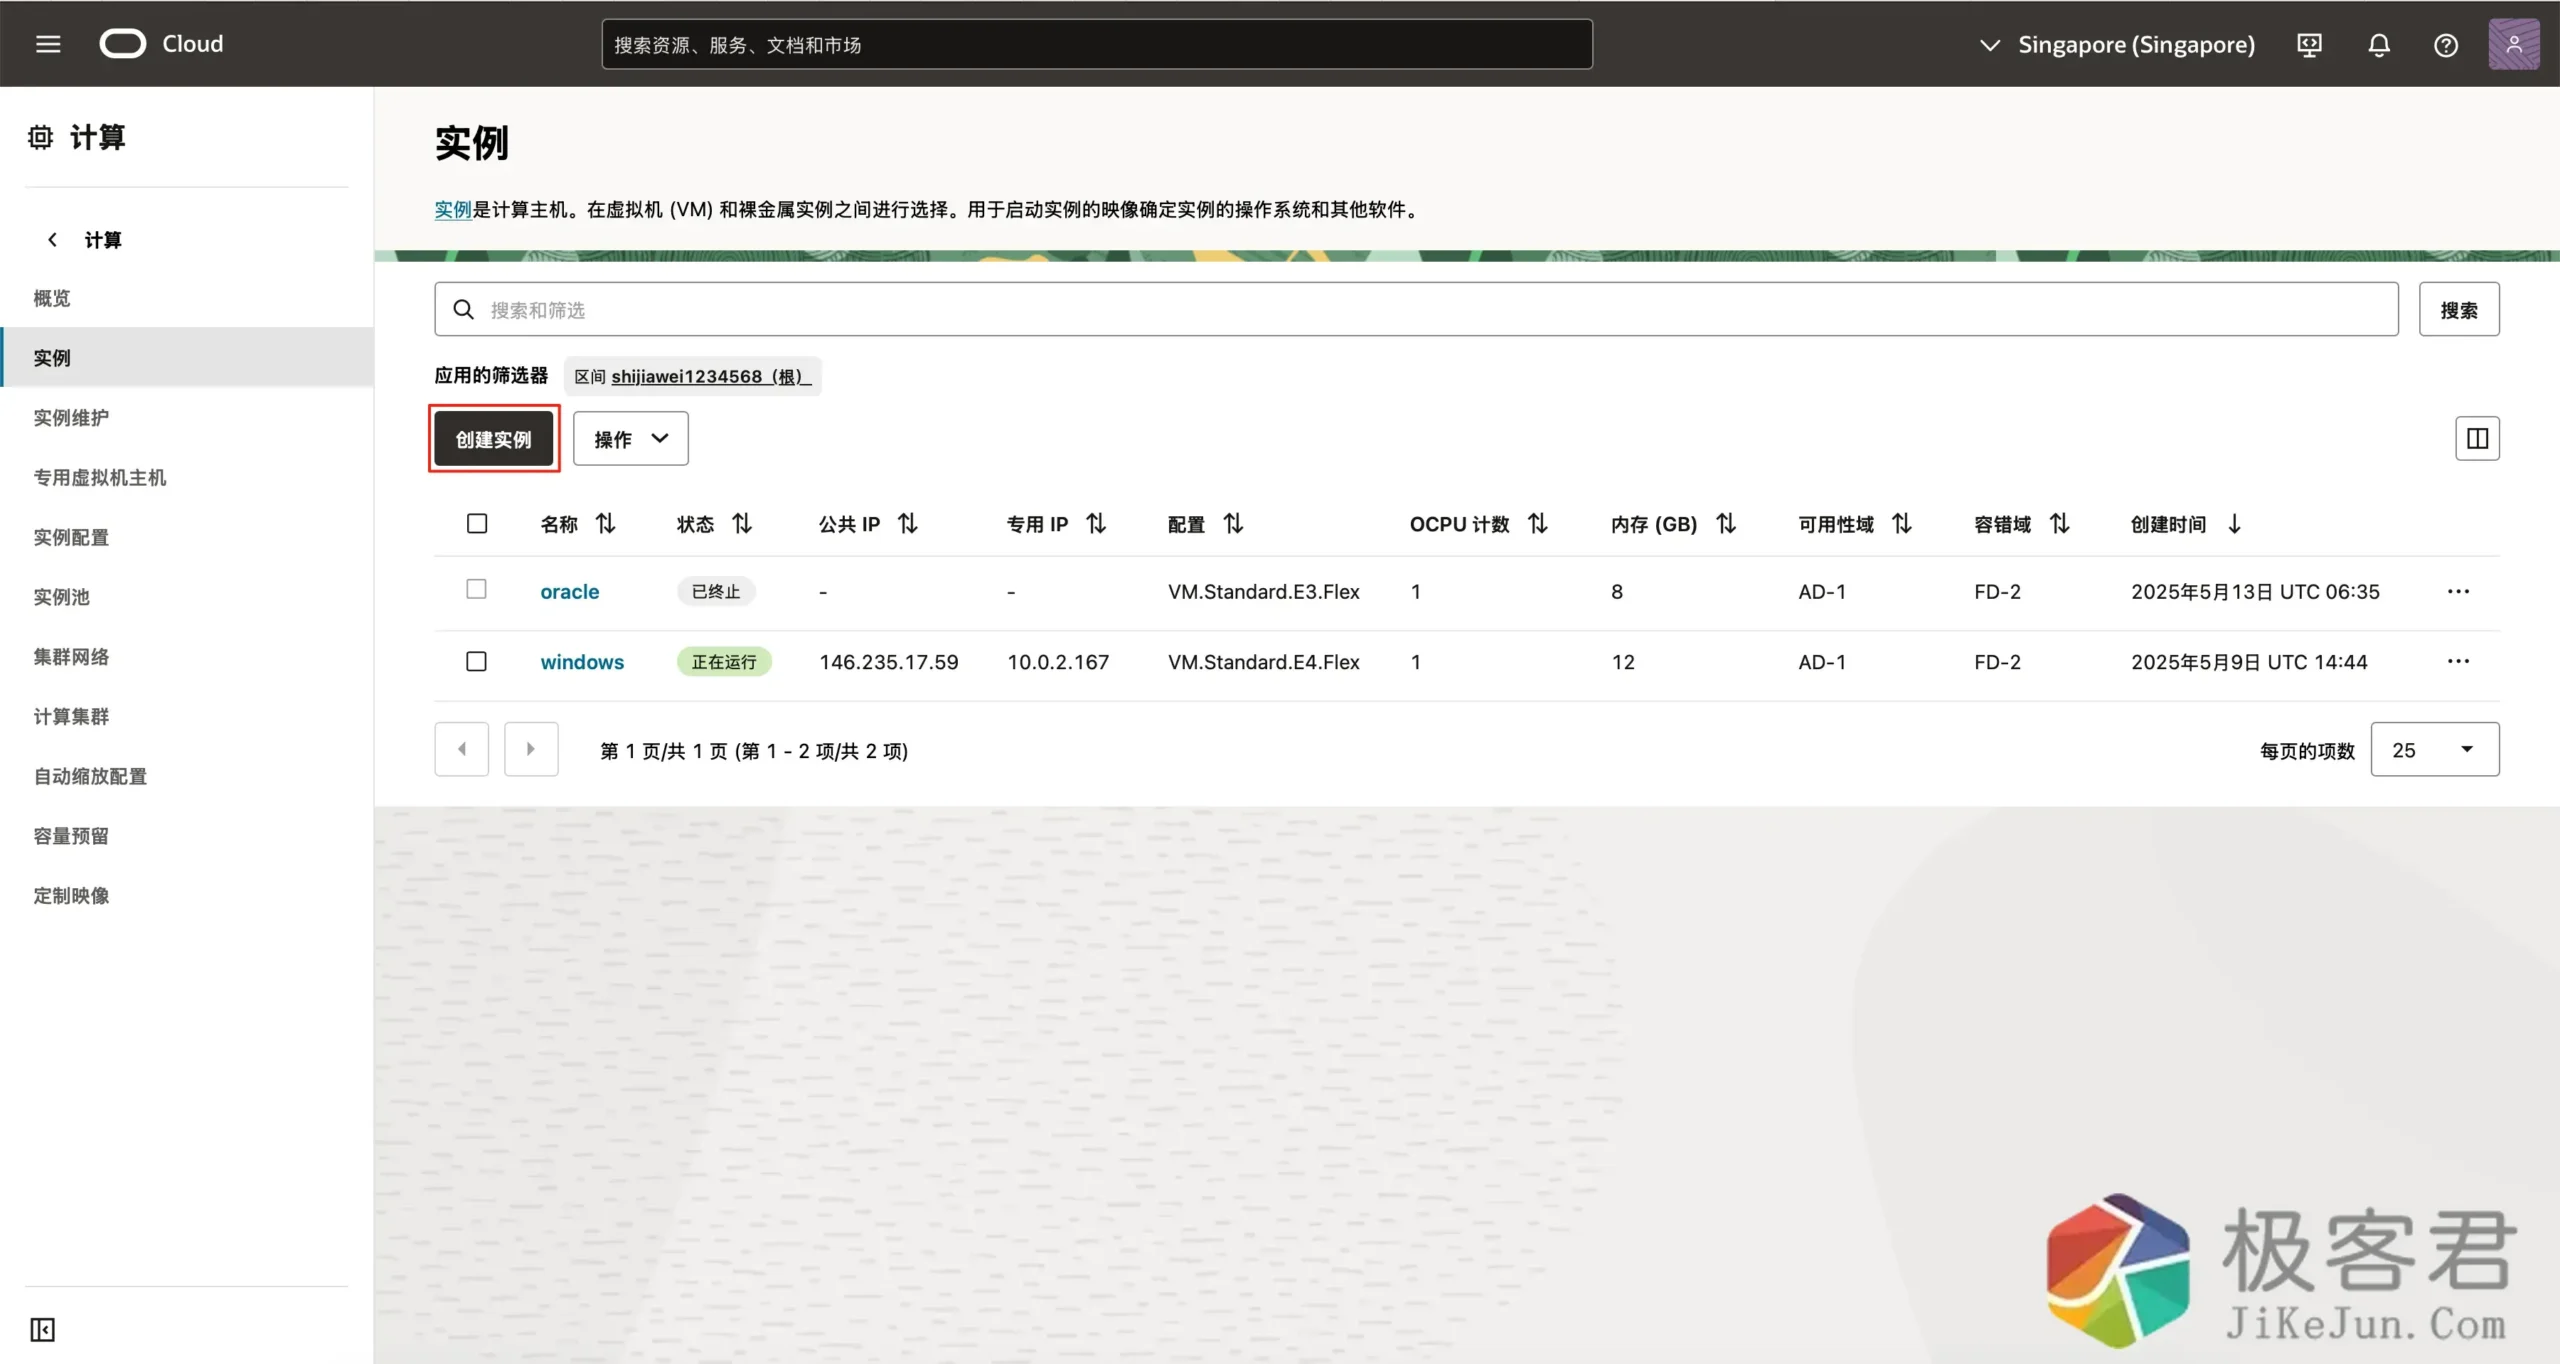The height and width of the screenshot is (1364, 2560).
Task: Open 定制映像 in the sidebar
Action: click(71, 896)
